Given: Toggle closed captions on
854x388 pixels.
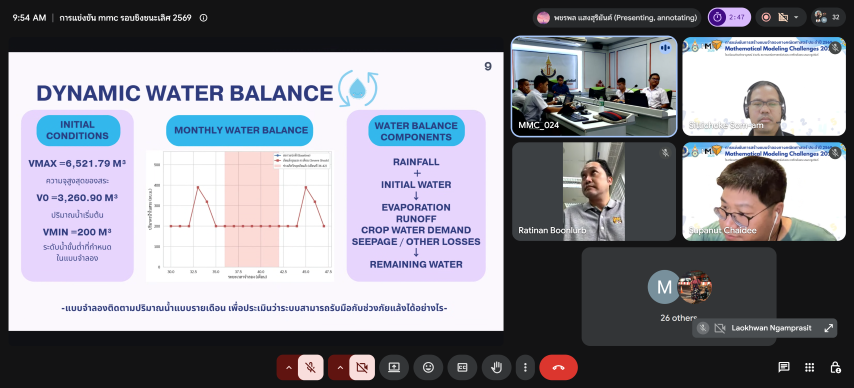Looking at the screenshot, I should (462, 367).
